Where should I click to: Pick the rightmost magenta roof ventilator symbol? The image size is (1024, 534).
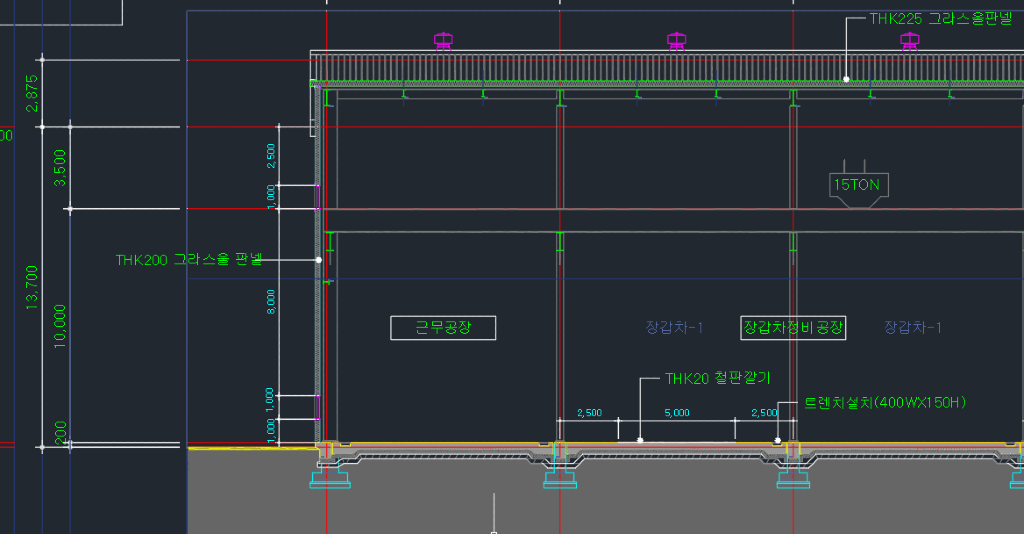click(x=909, y=41)
